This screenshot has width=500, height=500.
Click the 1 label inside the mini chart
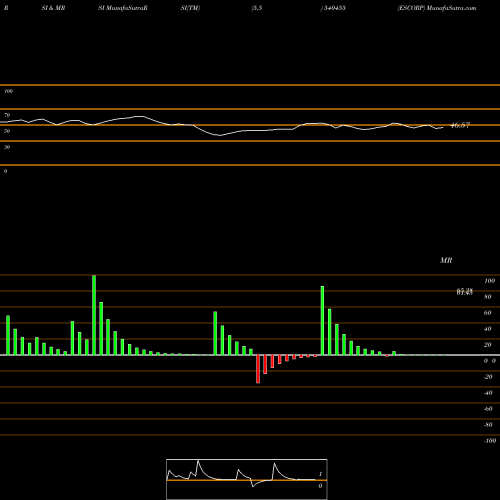click(320, 474)
